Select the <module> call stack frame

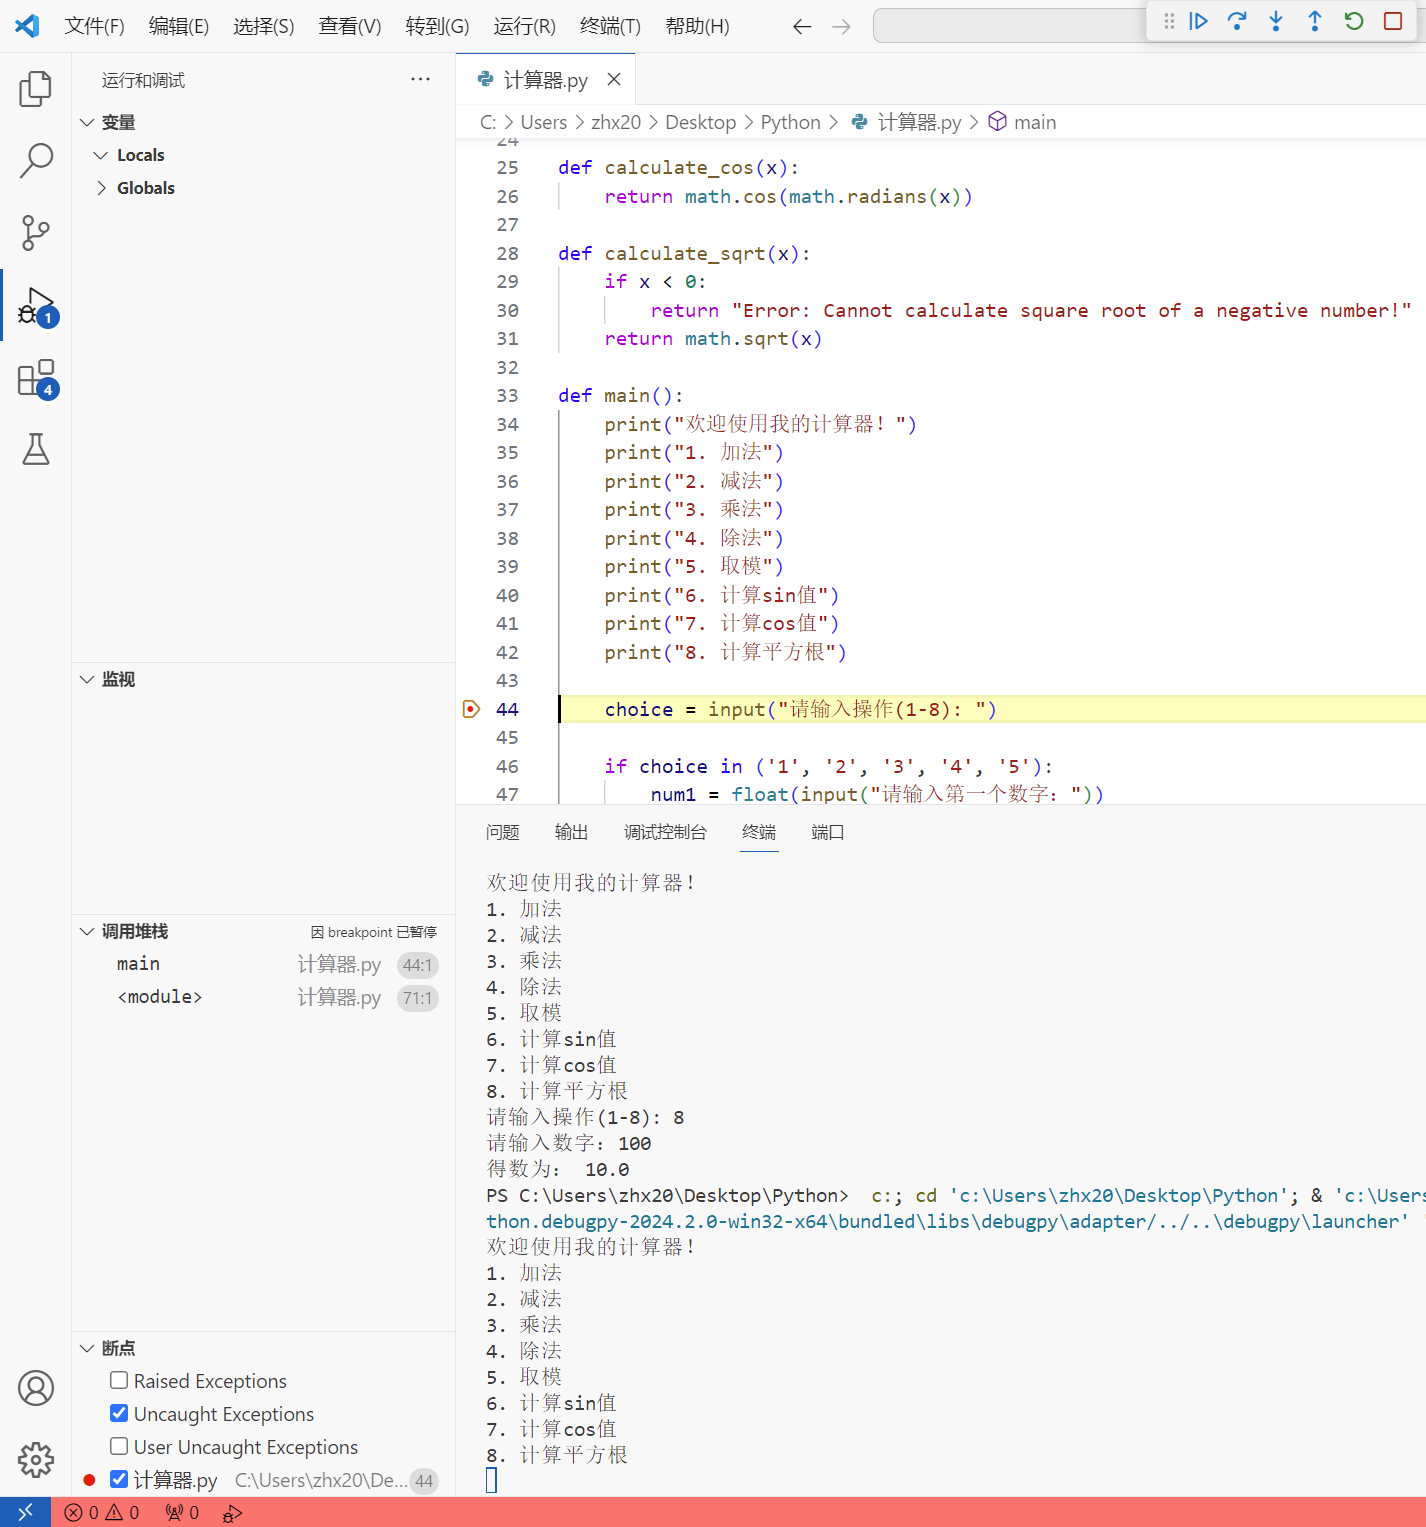(160, 997)
